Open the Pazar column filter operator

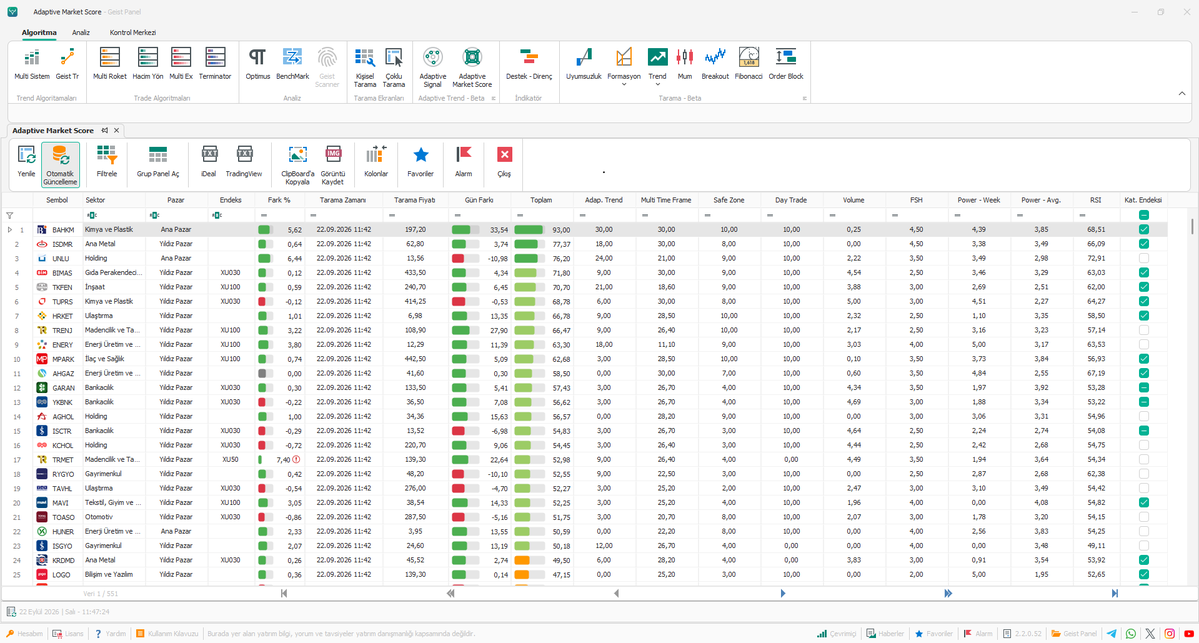click(x=154, y=216)
